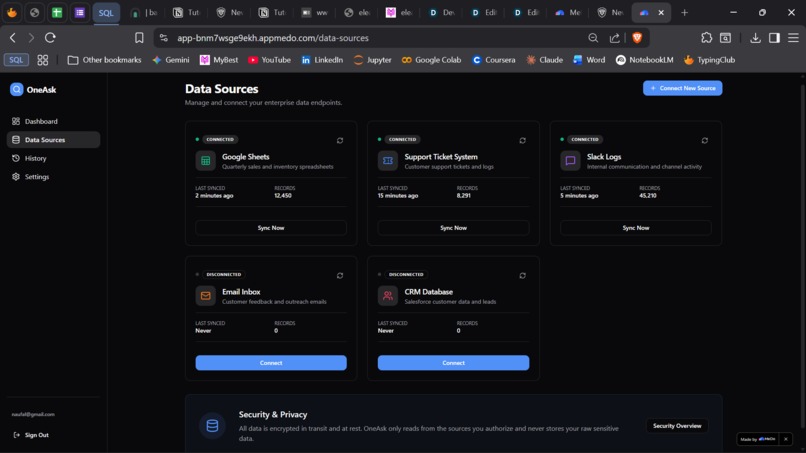Click the Brave shields lion icon

click(x=637, y=38)
